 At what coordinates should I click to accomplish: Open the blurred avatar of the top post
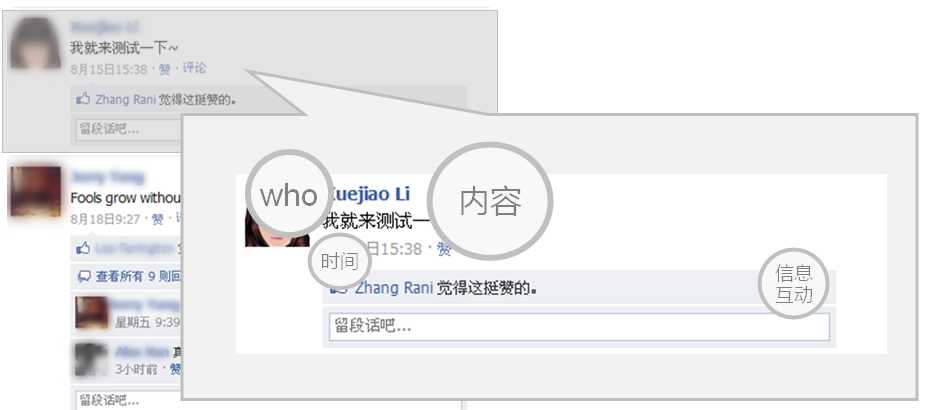click(35, 43)
